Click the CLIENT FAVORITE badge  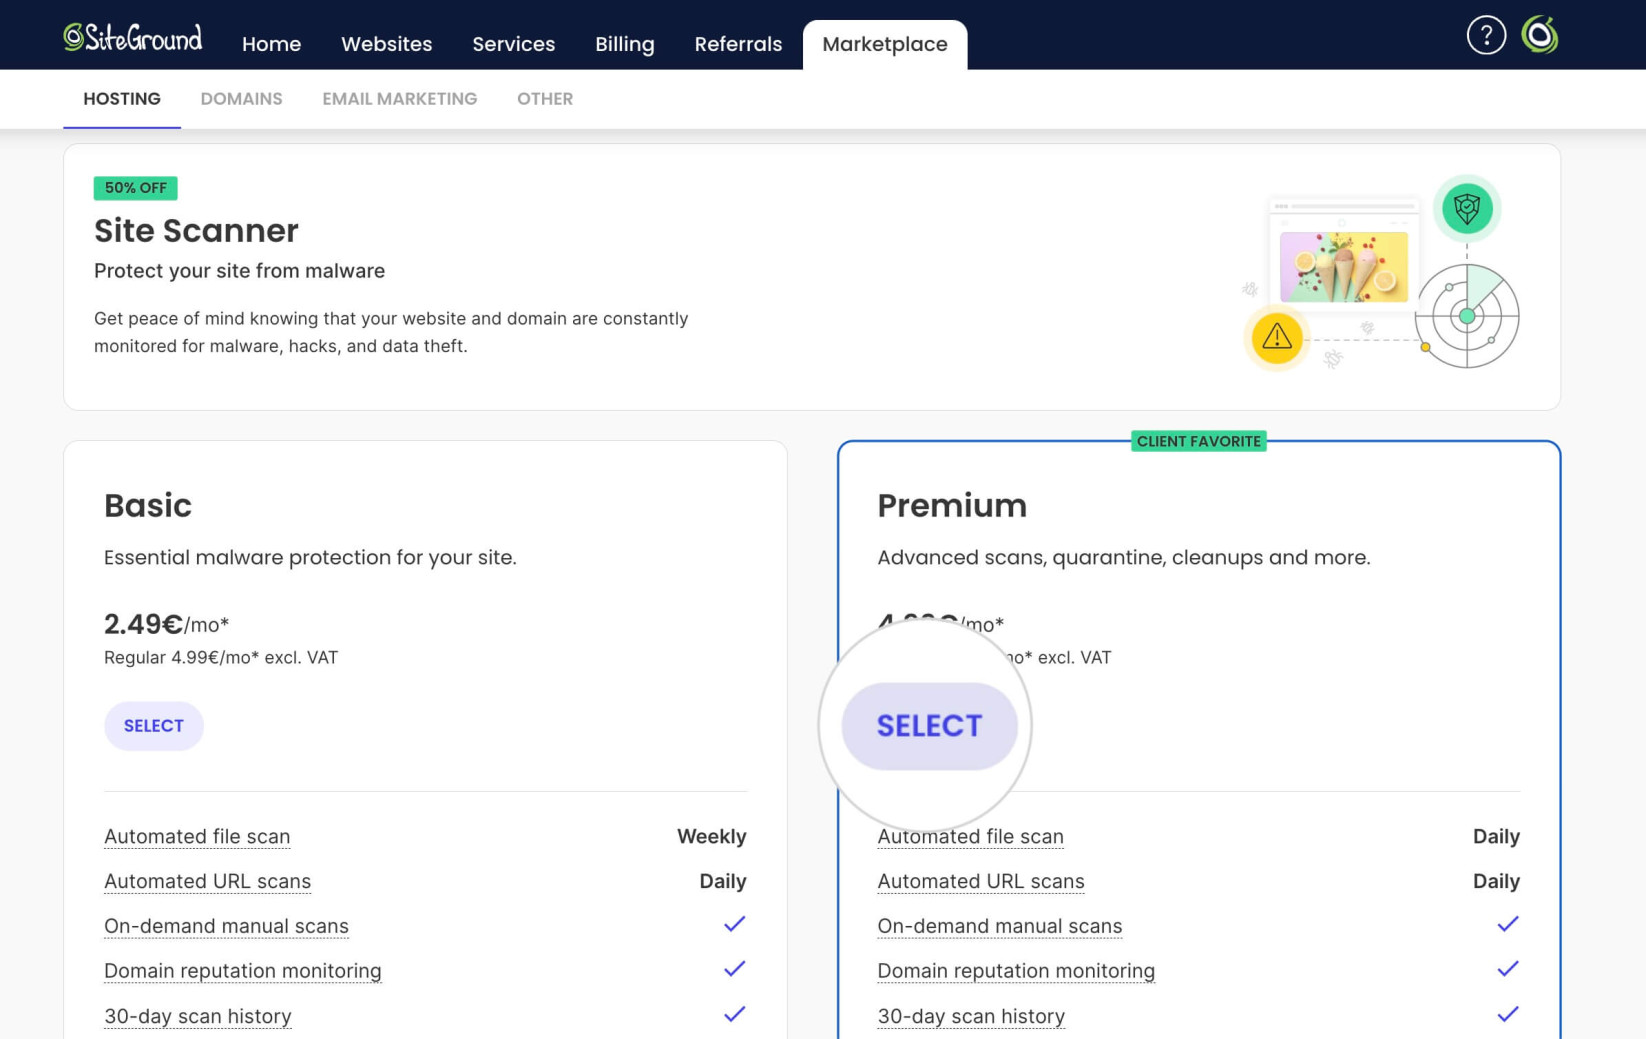coord(1199,441)
